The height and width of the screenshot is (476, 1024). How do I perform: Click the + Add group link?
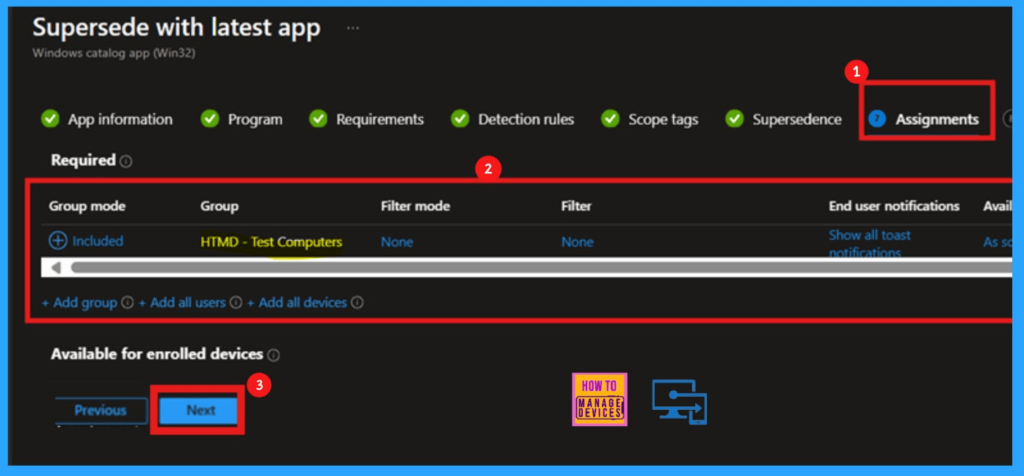tap(79, 303)
